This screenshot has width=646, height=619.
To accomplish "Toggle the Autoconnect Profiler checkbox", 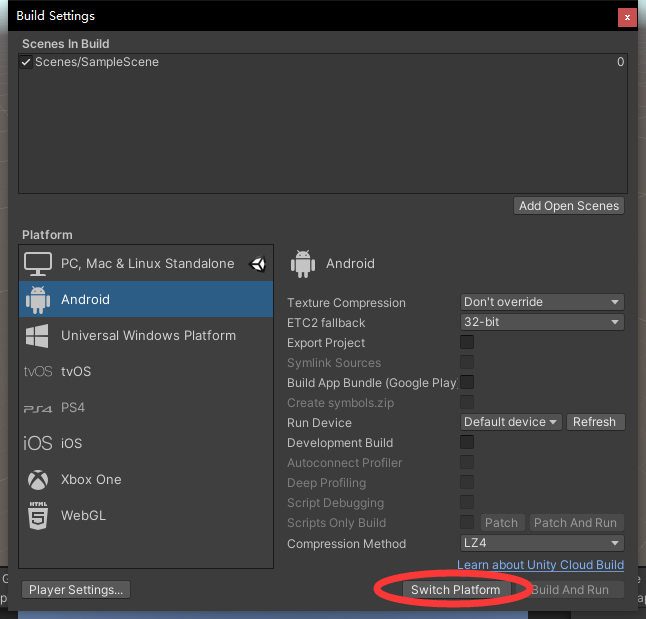I will coord(467,462).
